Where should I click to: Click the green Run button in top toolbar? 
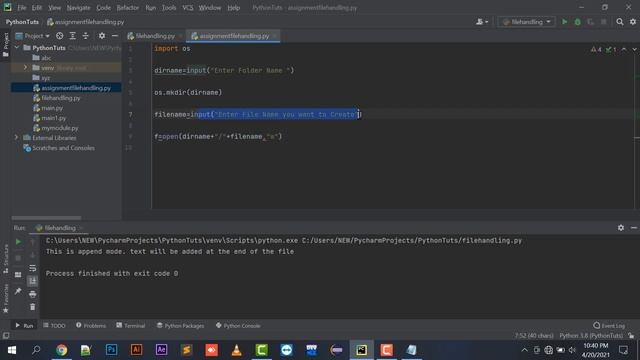[x=564, y=22]
